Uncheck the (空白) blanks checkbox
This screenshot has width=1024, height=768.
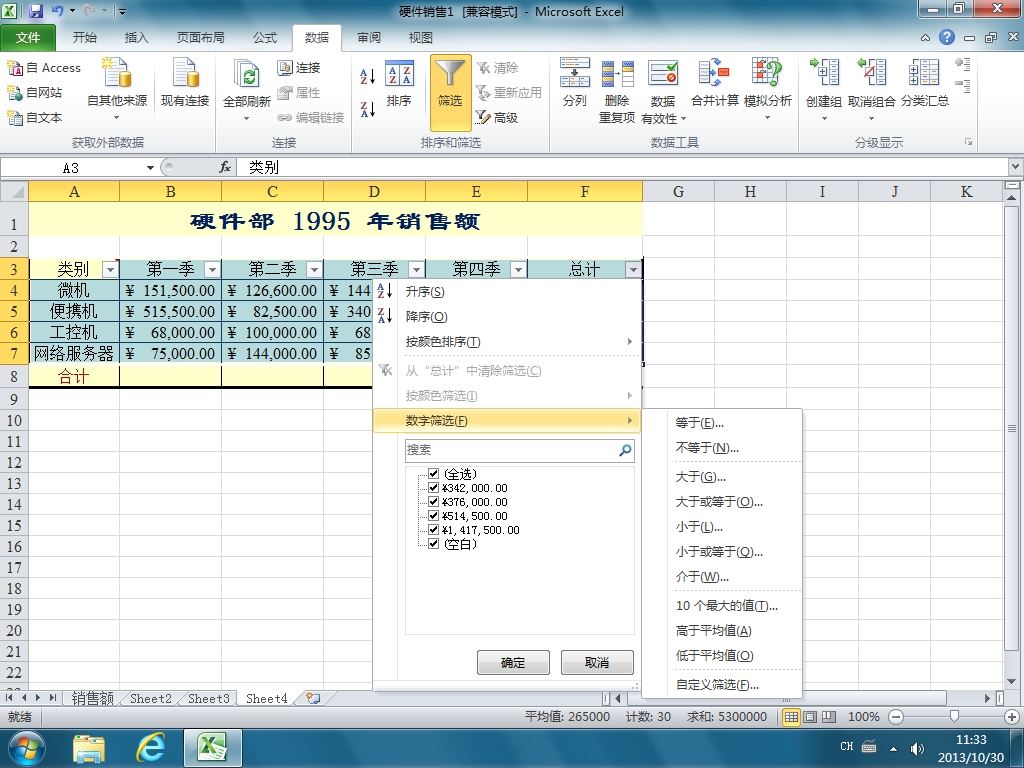point(433,543)
